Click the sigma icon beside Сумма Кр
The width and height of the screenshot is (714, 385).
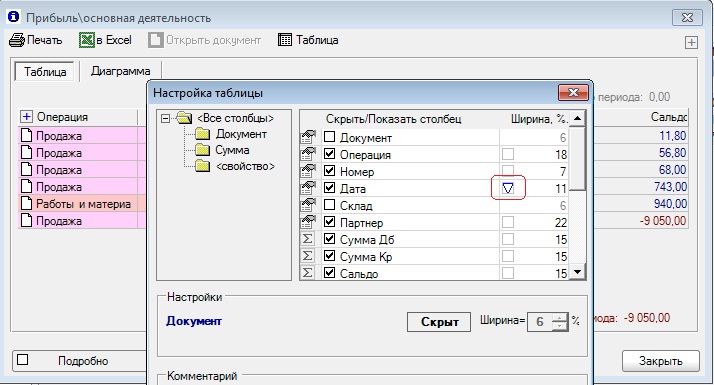click(x=308, y=256)
